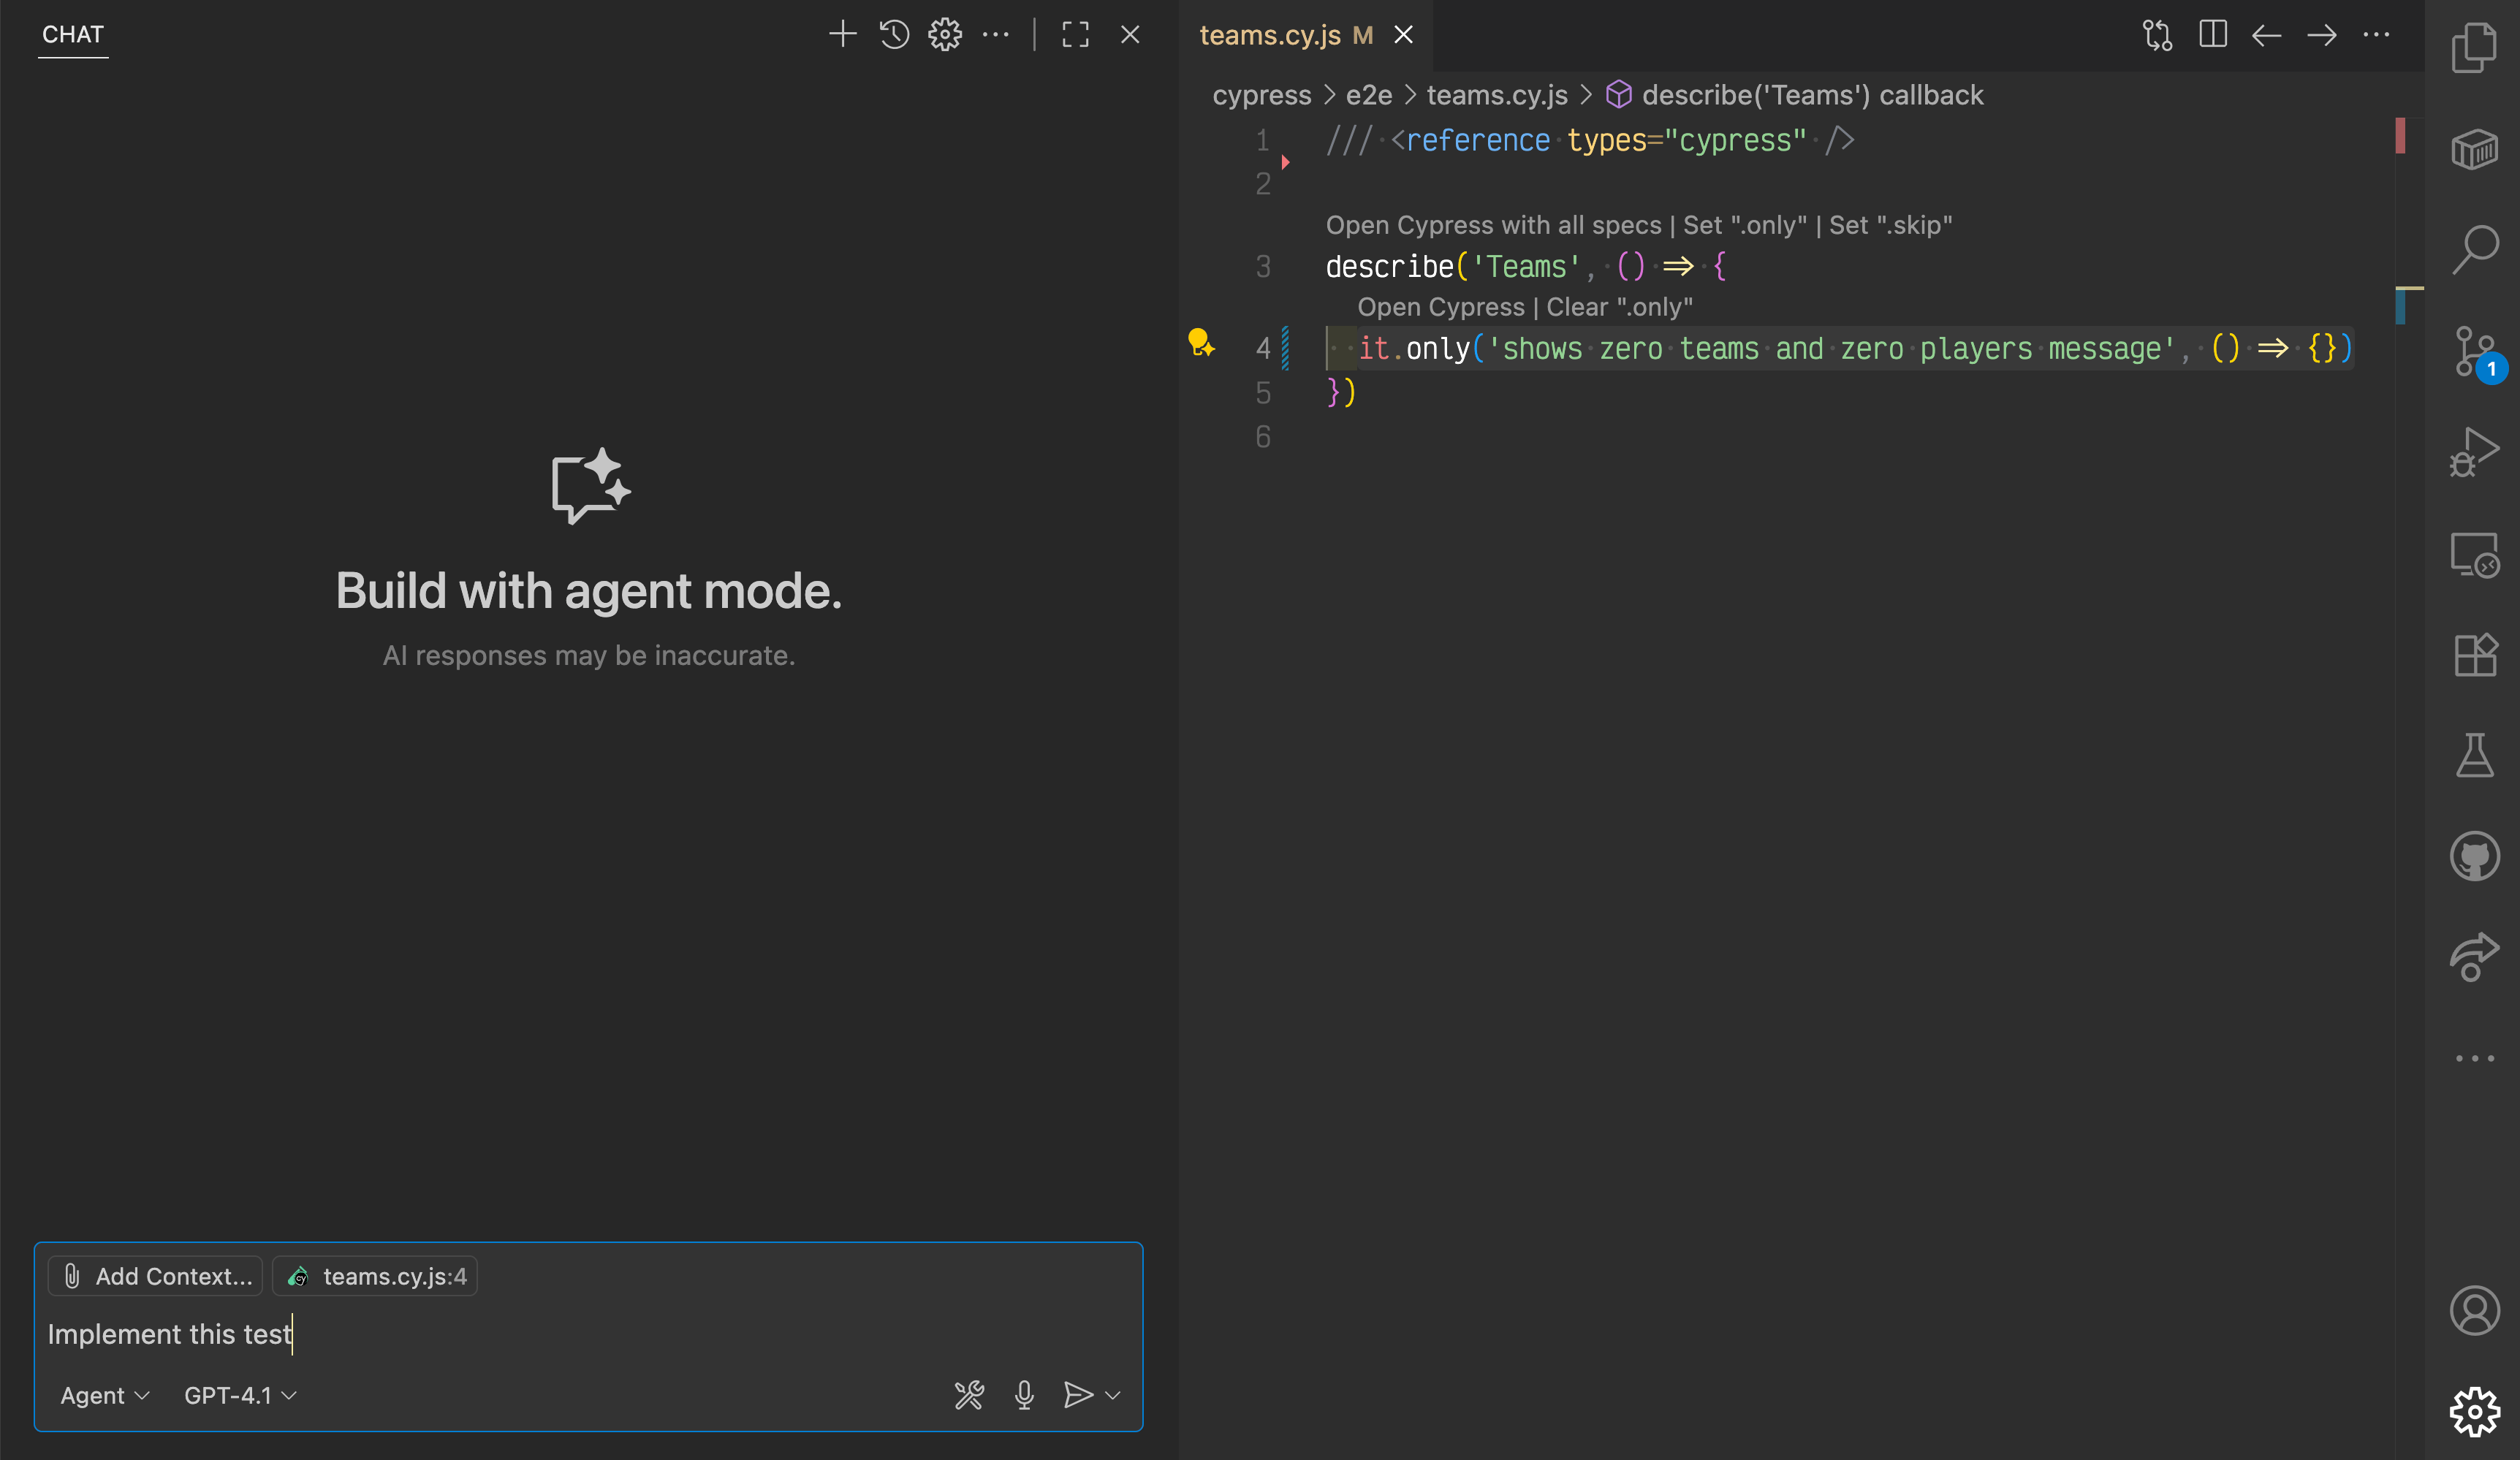Open changes compare icon in editor toolbar
This screenshot has height=1460, width=2520.
(2157, 35)
